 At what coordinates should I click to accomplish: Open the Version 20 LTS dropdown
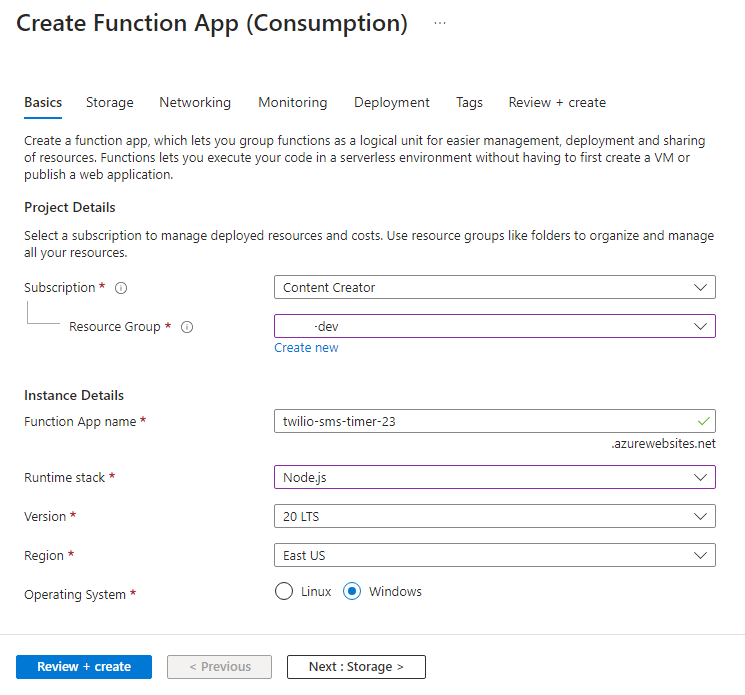coord(494,516)
